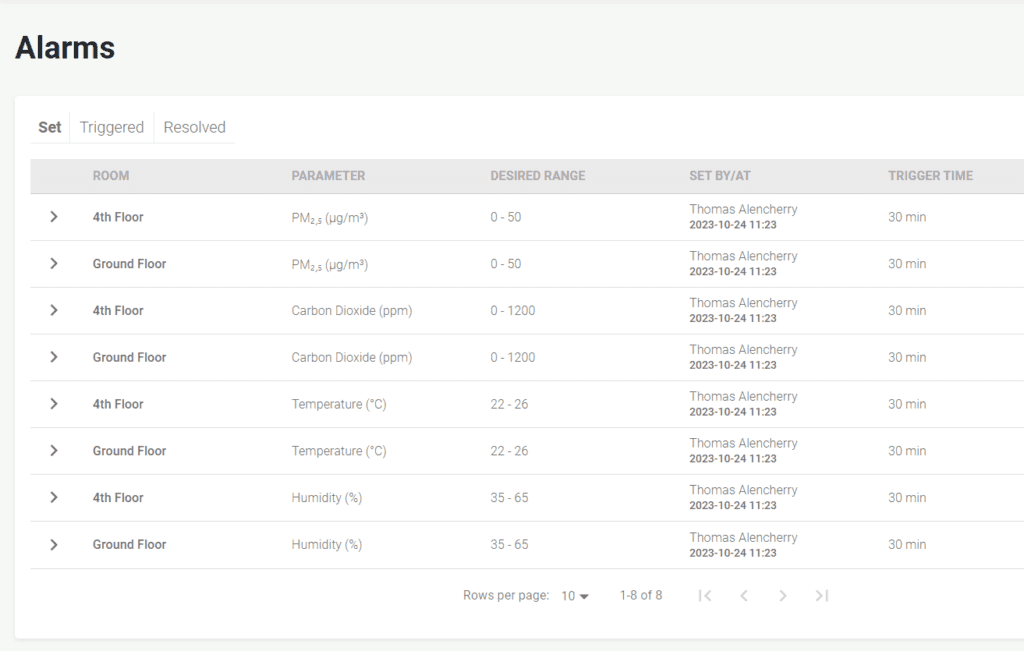Go to the first page icon
The image size is (1024, 651).
coord(705,596)
